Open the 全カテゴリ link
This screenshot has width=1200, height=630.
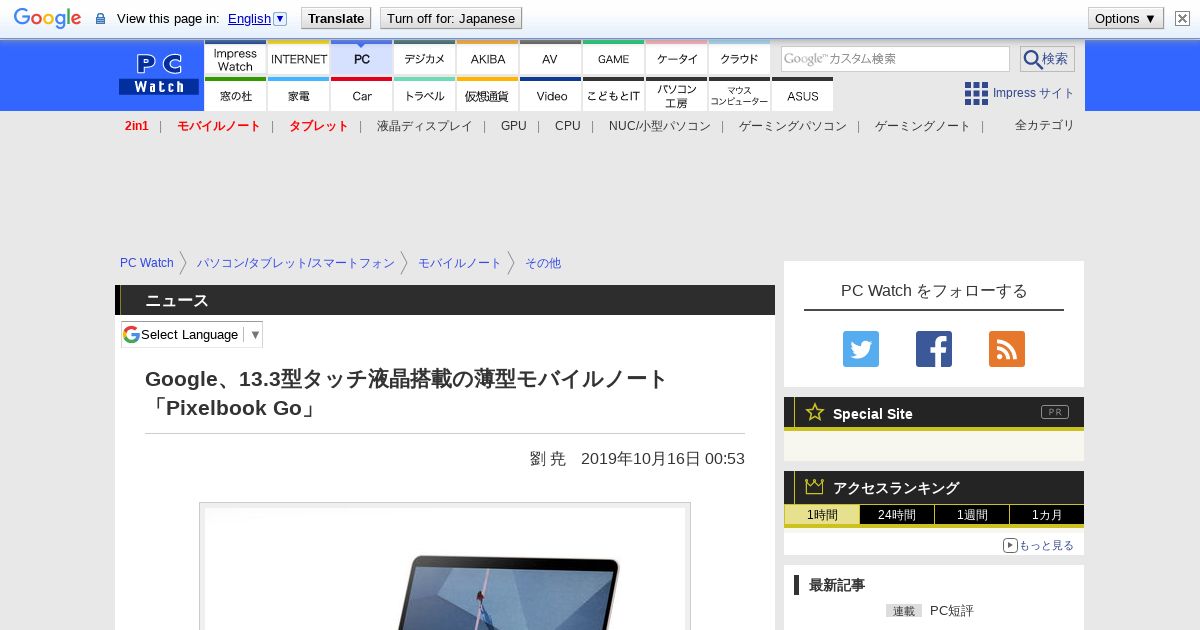1045,125
